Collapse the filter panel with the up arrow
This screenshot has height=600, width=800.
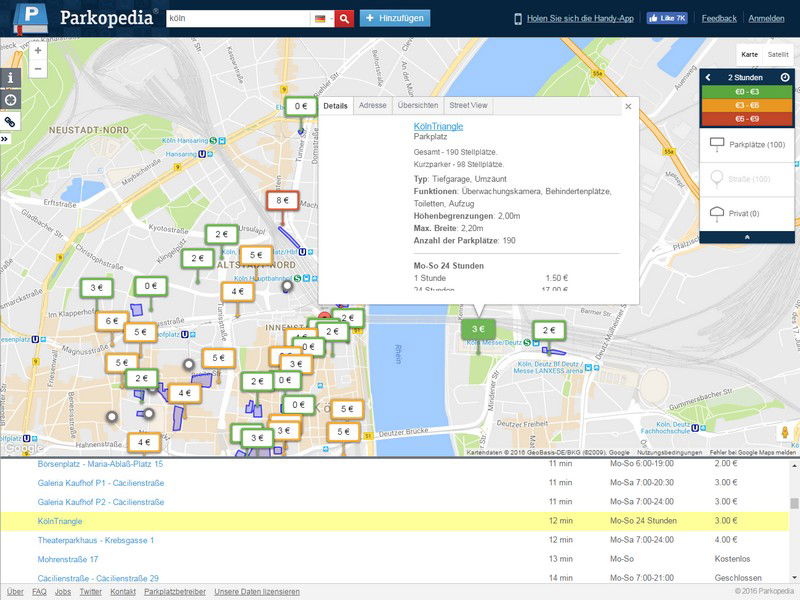pos(747,237)
